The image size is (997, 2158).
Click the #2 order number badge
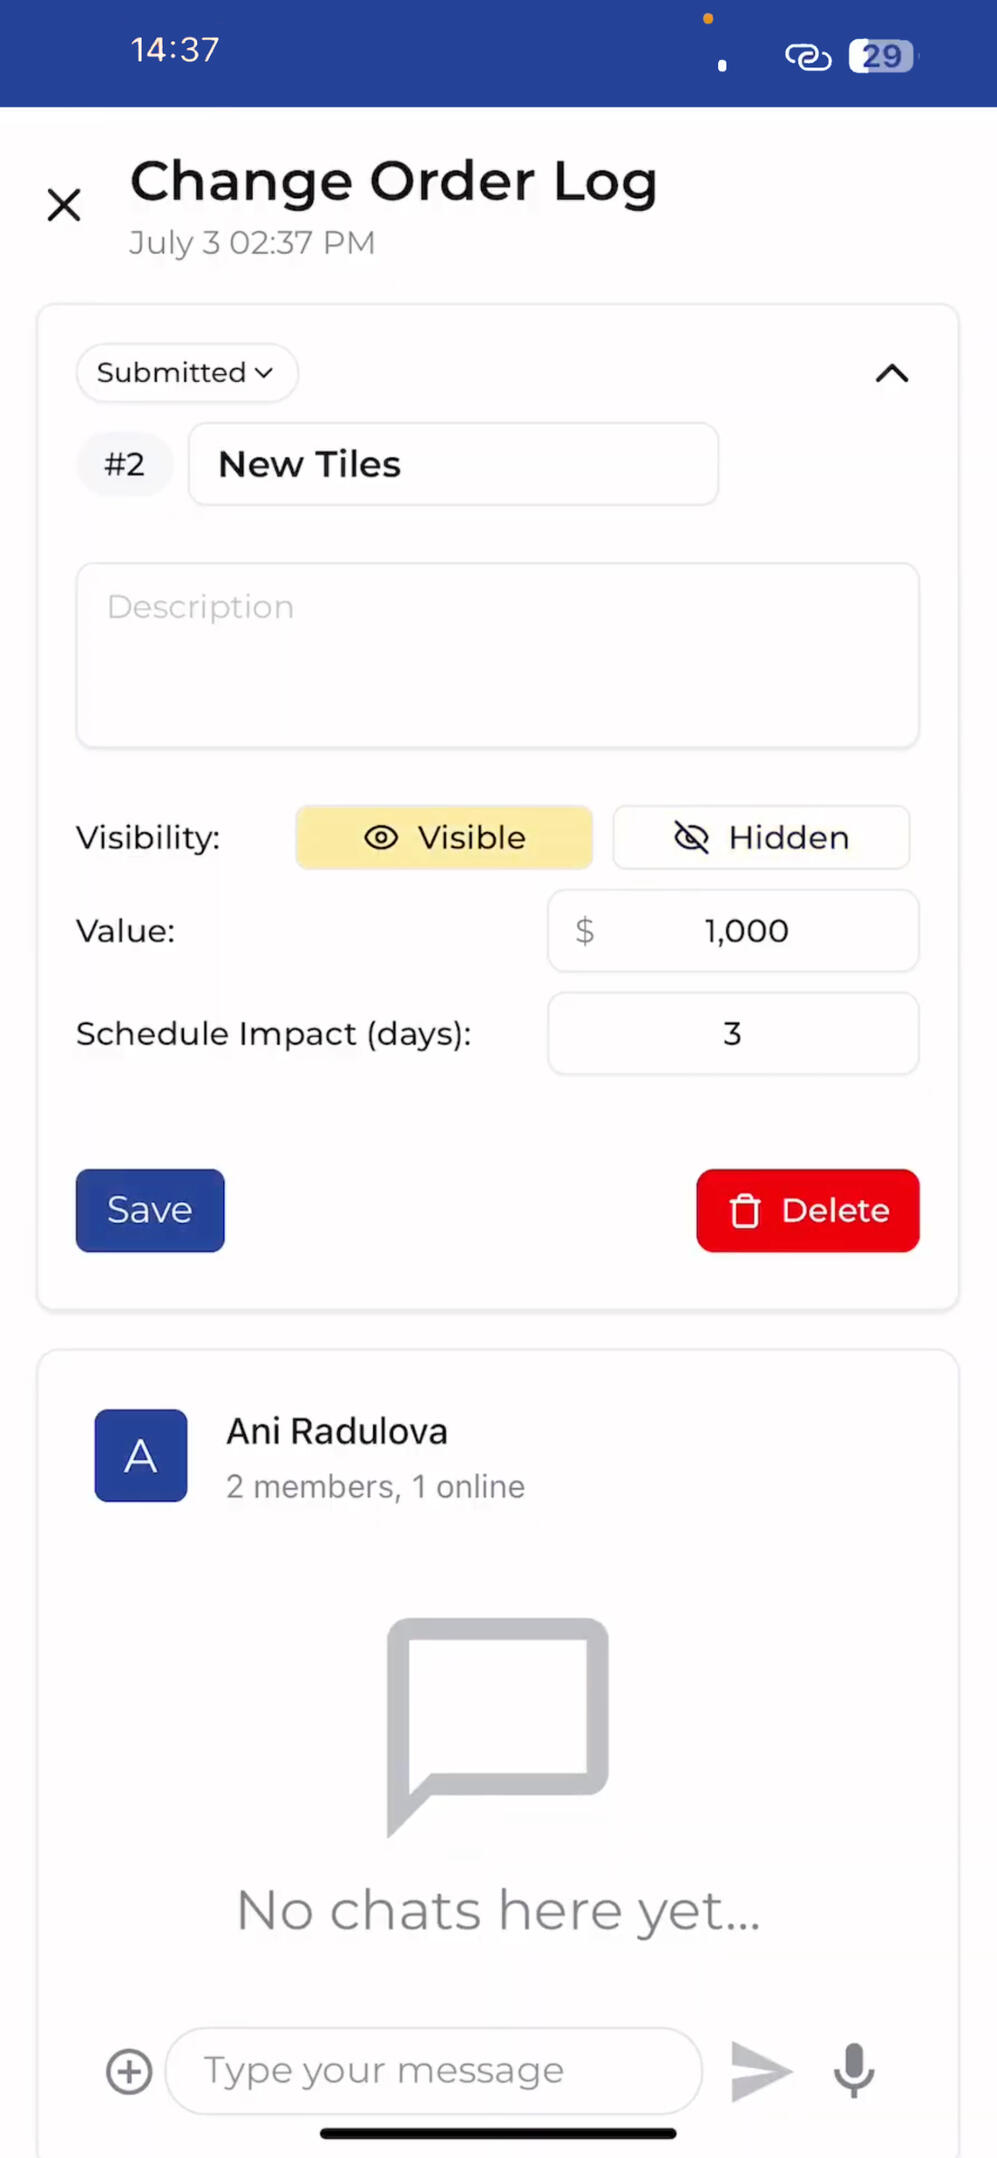pos(125,464)
